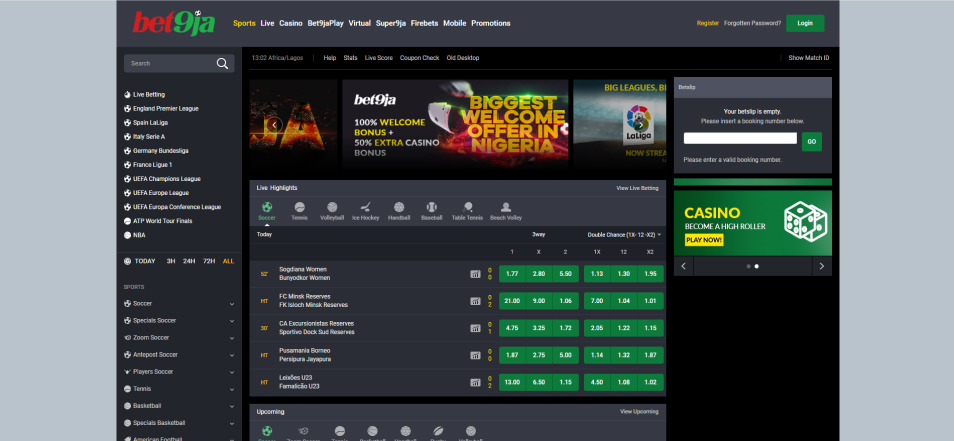Open stats icon for Pusamania Borneo match

[475, 355]
